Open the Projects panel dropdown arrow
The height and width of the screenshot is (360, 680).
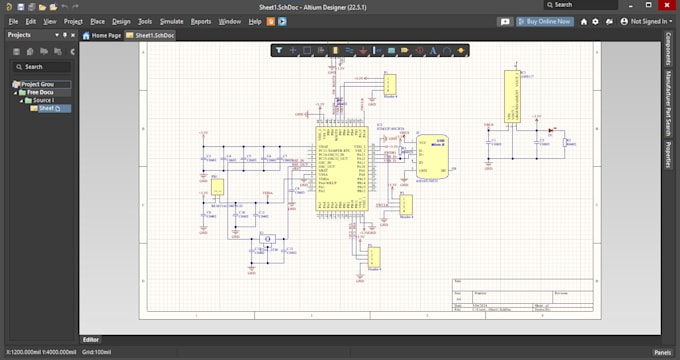click(x=57, y=35)
